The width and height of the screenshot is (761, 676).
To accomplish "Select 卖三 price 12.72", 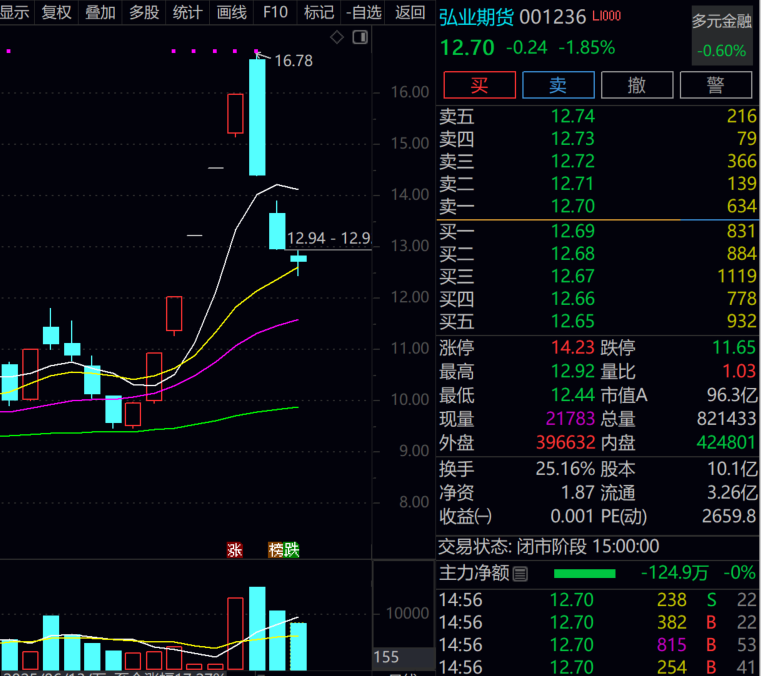I will point(573,161).
